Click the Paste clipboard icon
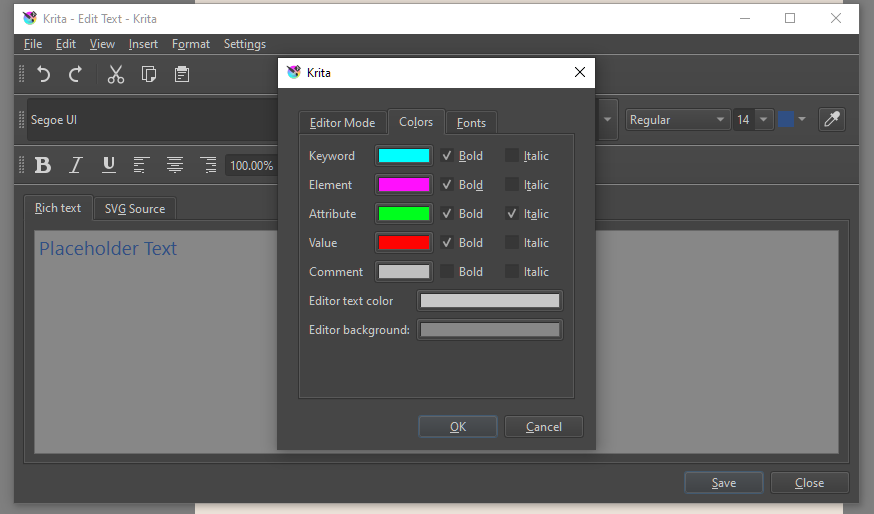This screenshot has width=874, height=514. pyautogui.click(x=182, y=74)
